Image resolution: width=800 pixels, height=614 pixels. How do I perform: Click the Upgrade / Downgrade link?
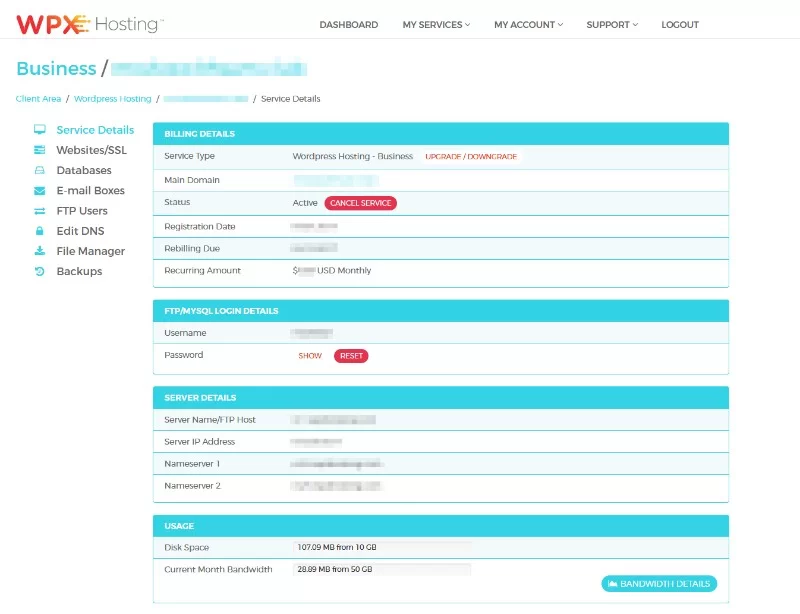click(x=471, y=157)
